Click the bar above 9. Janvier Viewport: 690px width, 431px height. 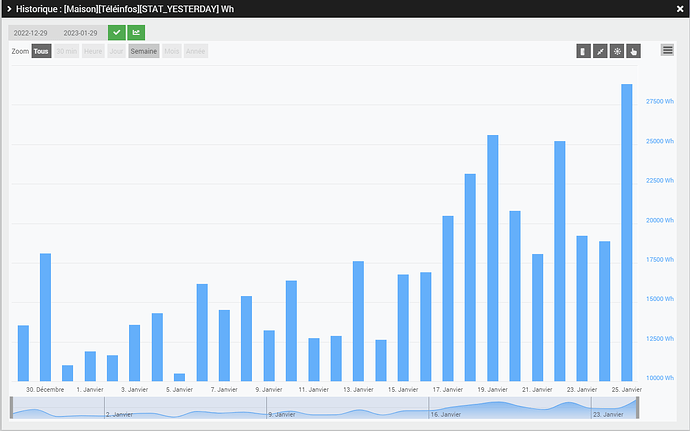(269, 356)
